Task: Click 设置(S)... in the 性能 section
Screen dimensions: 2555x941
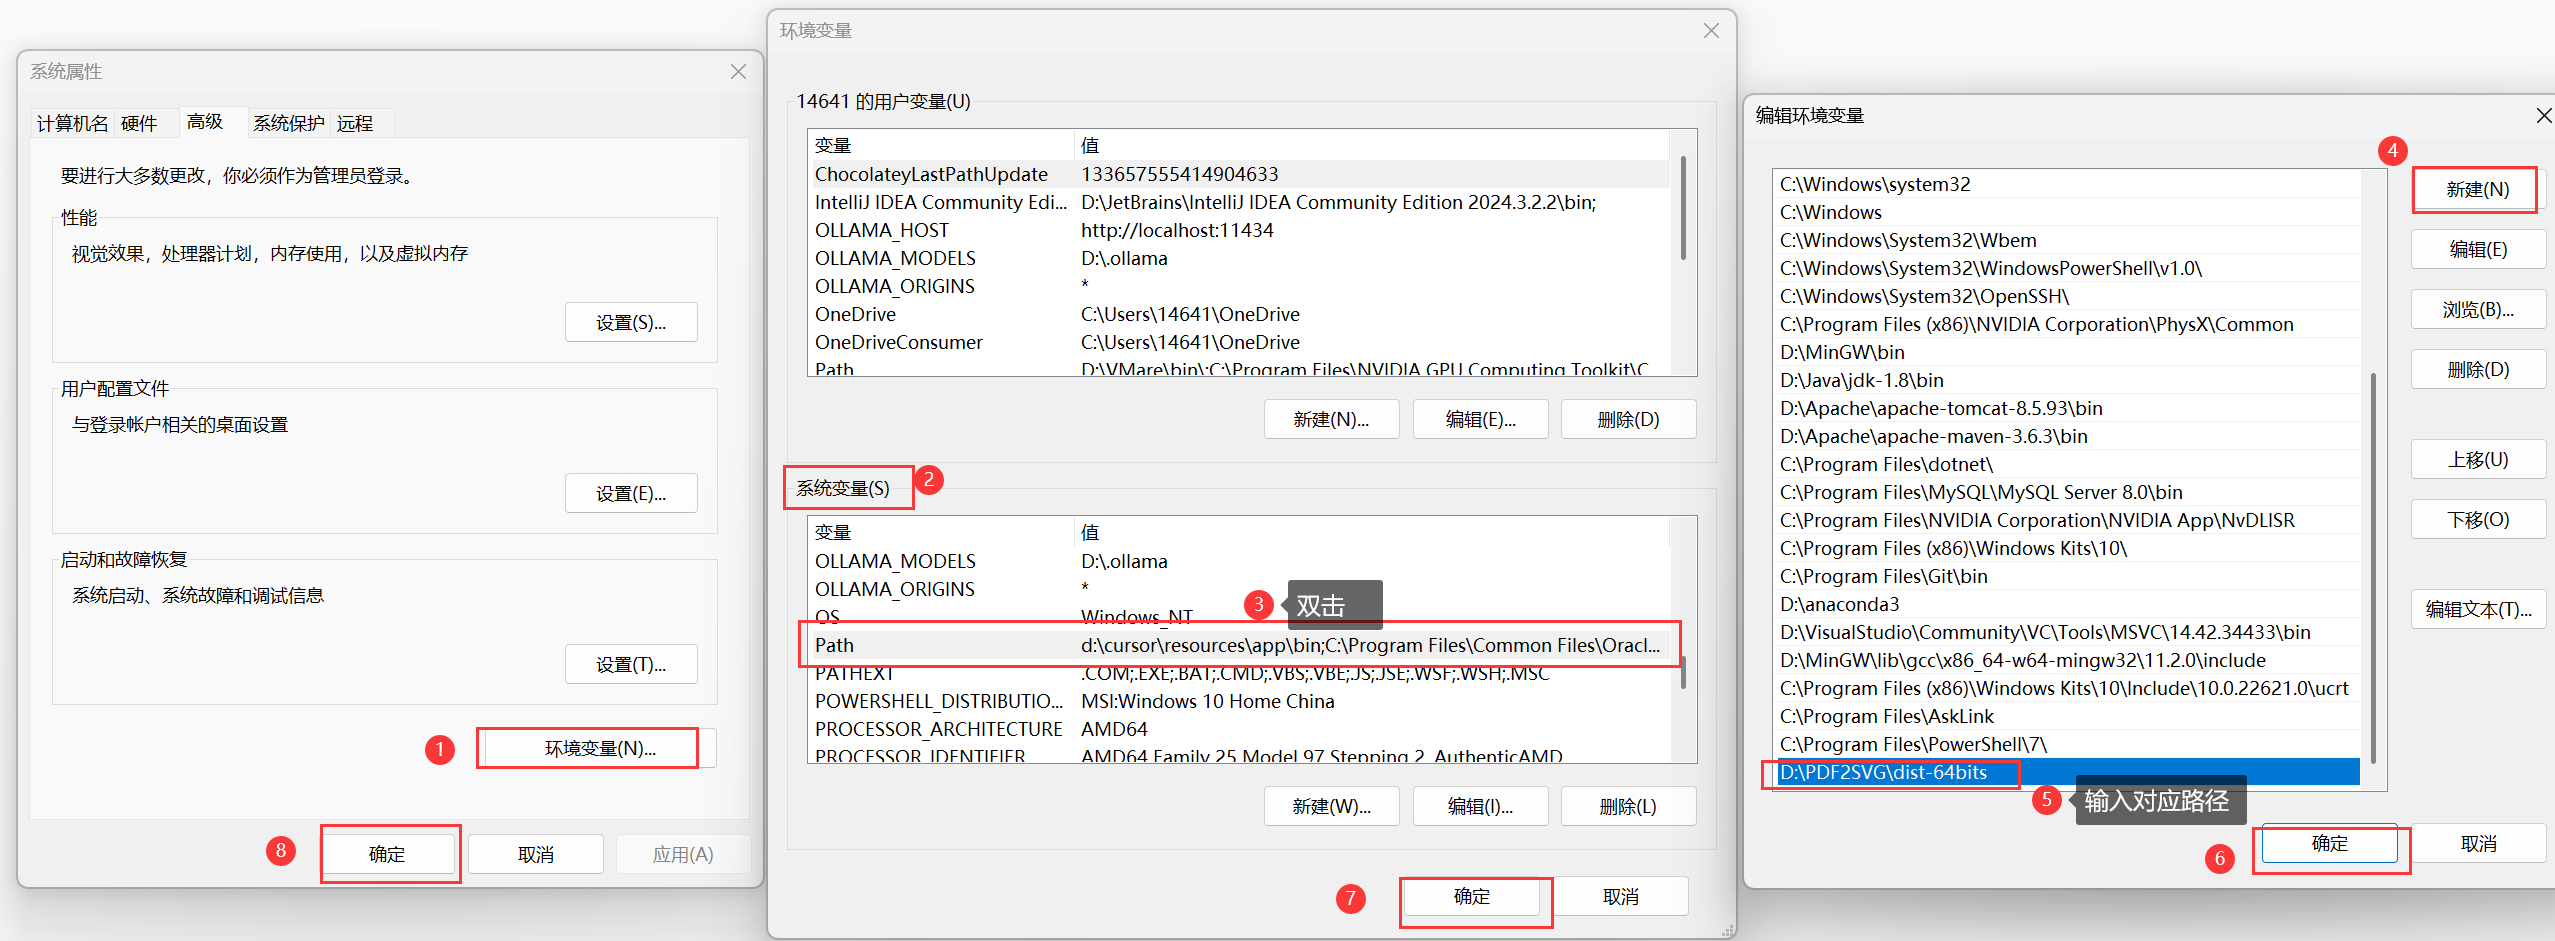Action: pyautogui.click(x=631, y=322)
